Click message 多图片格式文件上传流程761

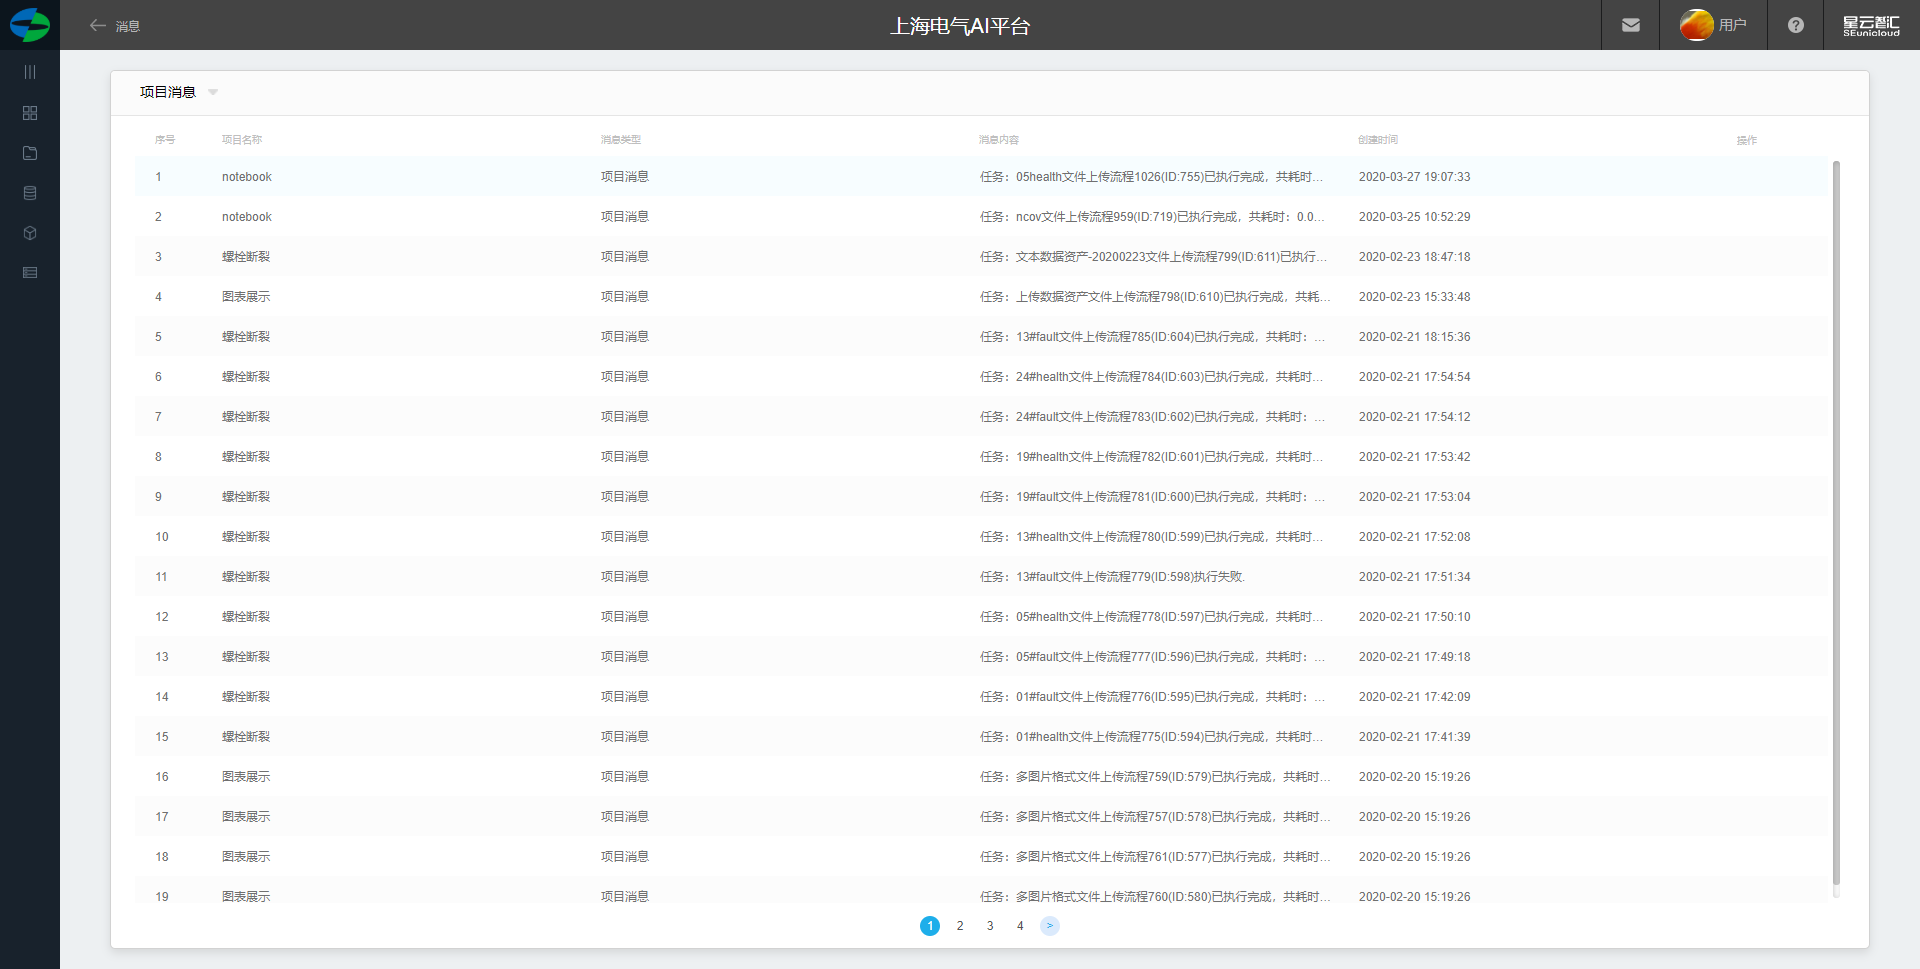(1155, 857)
